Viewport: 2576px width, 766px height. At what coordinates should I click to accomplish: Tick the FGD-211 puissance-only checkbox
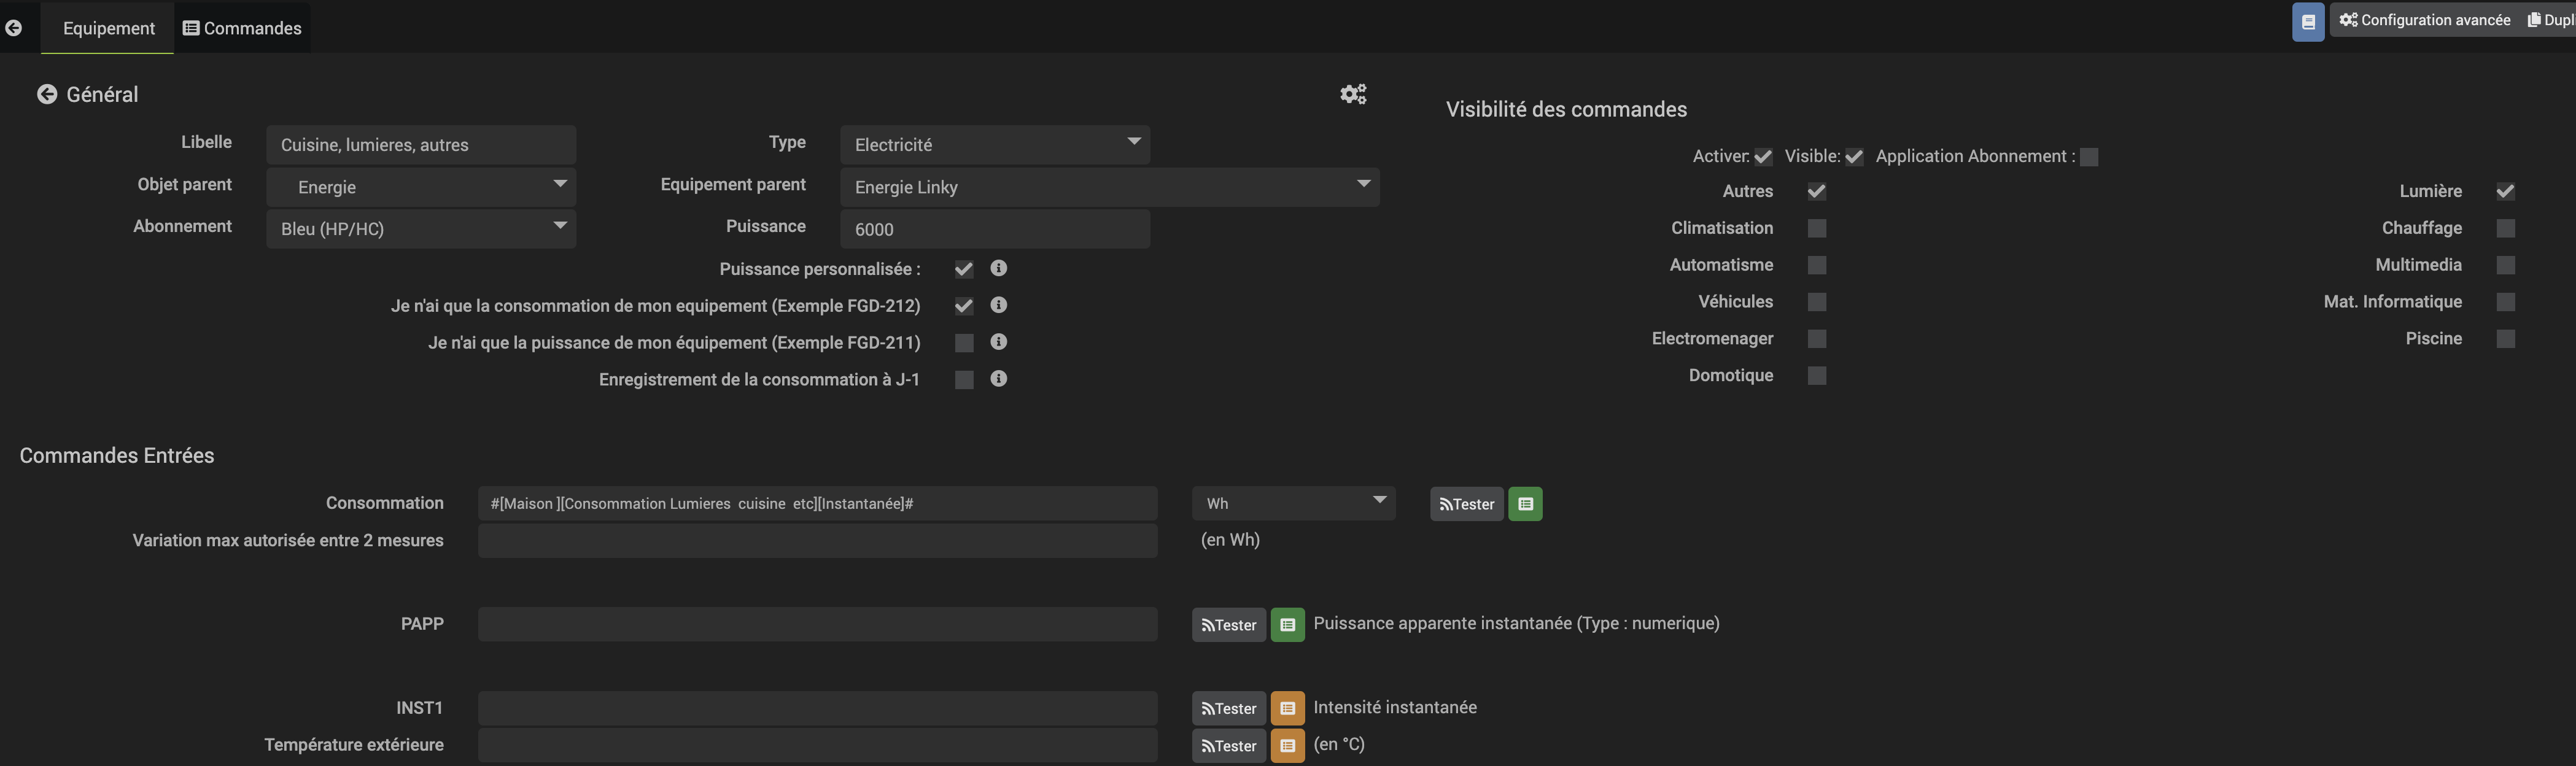(964, 343)
